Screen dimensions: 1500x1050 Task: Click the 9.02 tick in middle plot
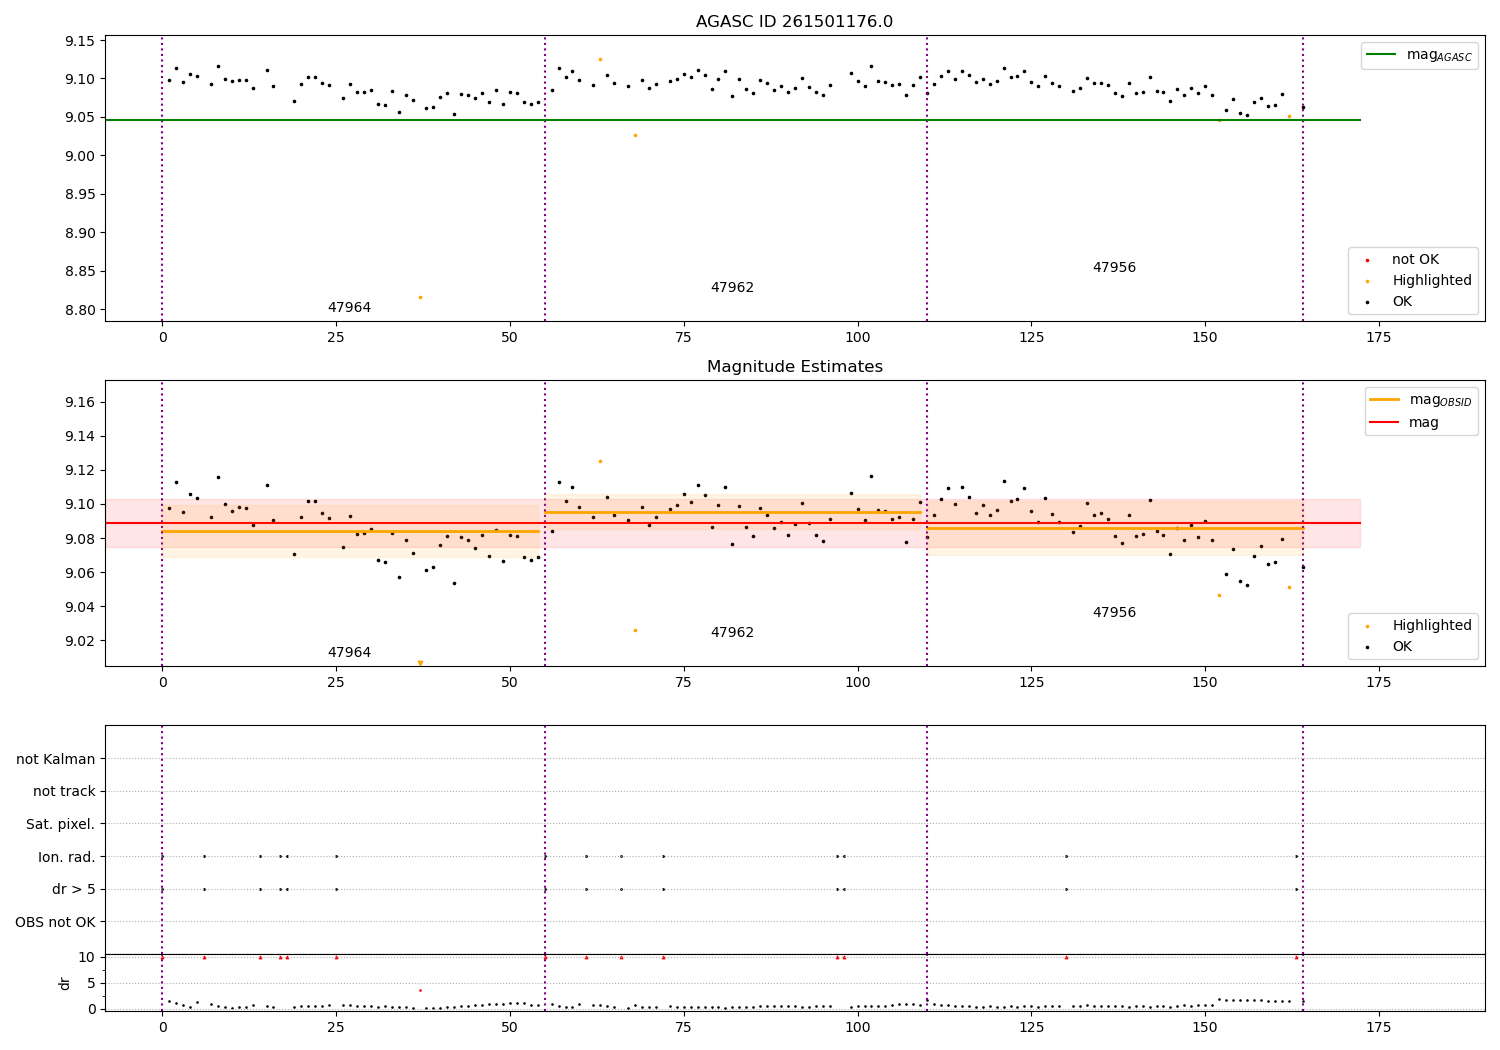click(79, 641)
